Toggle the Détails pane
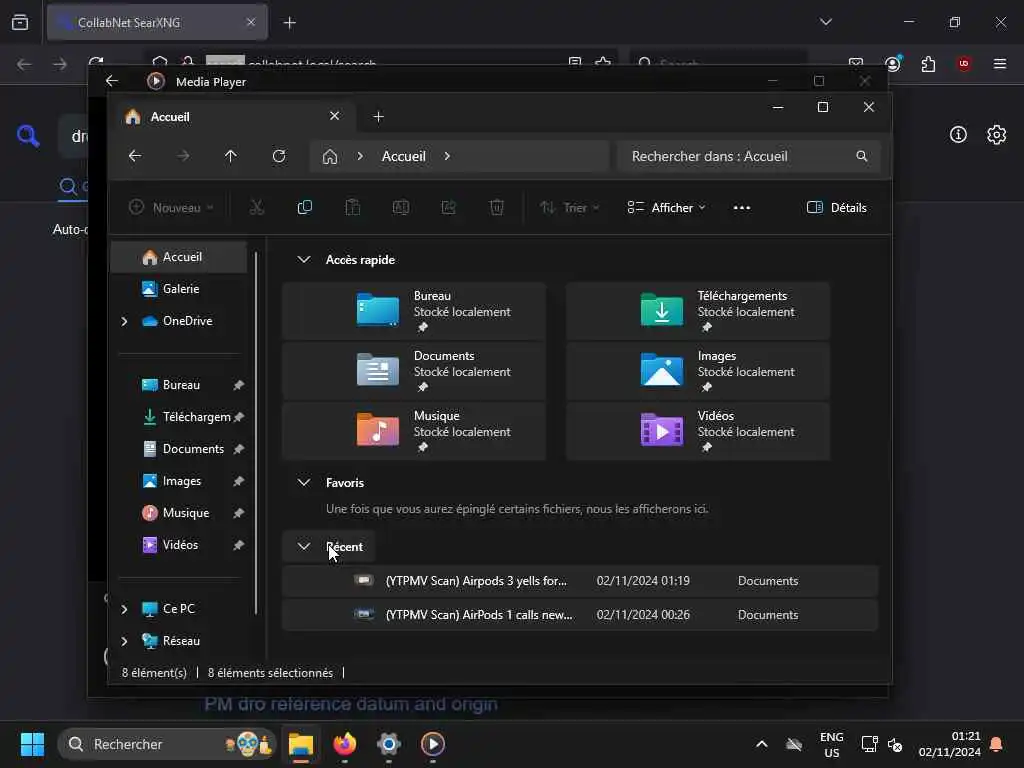The height and width of the screenshot is (768, 1024). [x=837, y=208]
